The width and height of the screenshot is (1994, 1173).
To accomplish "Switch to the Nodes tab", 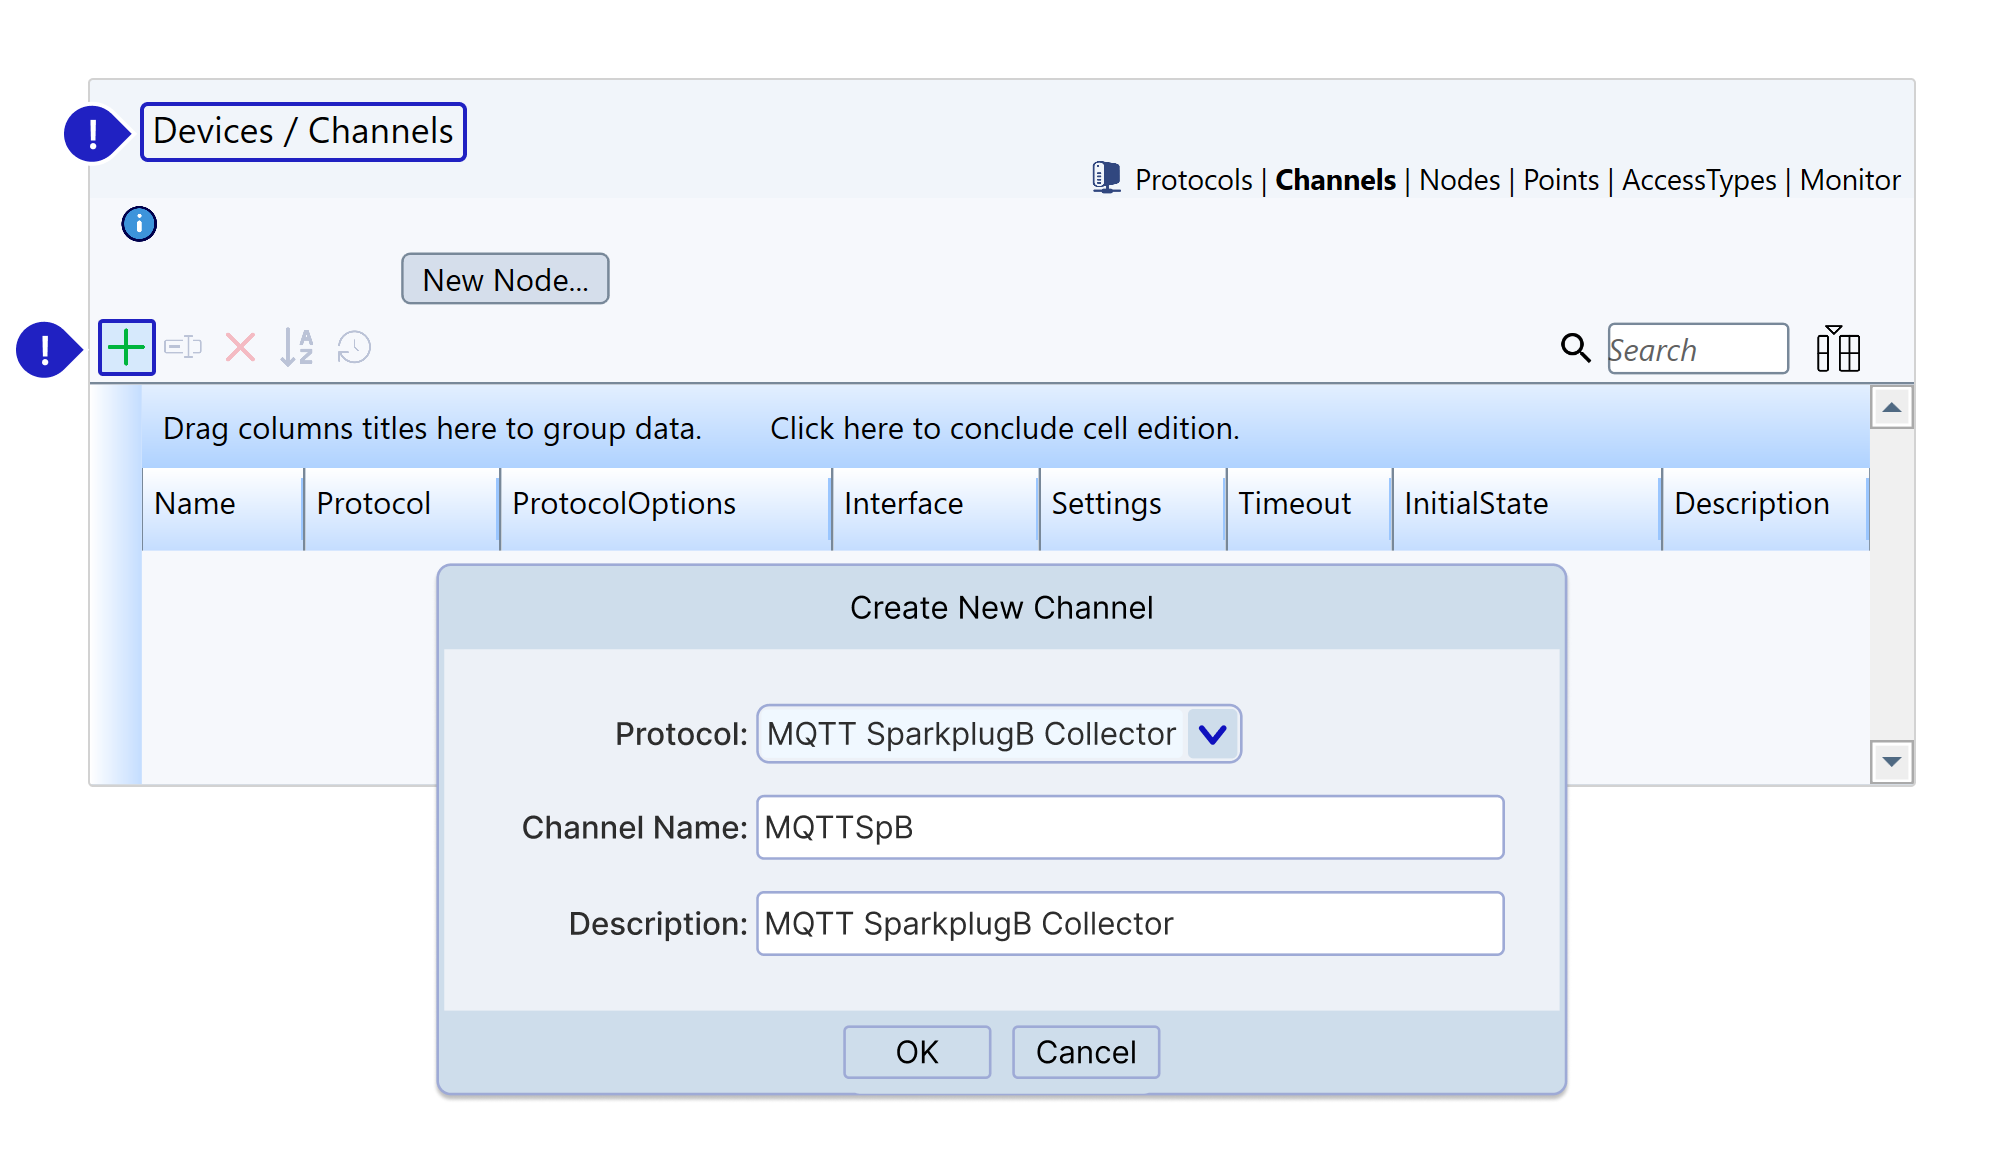I will point(1459,180).
